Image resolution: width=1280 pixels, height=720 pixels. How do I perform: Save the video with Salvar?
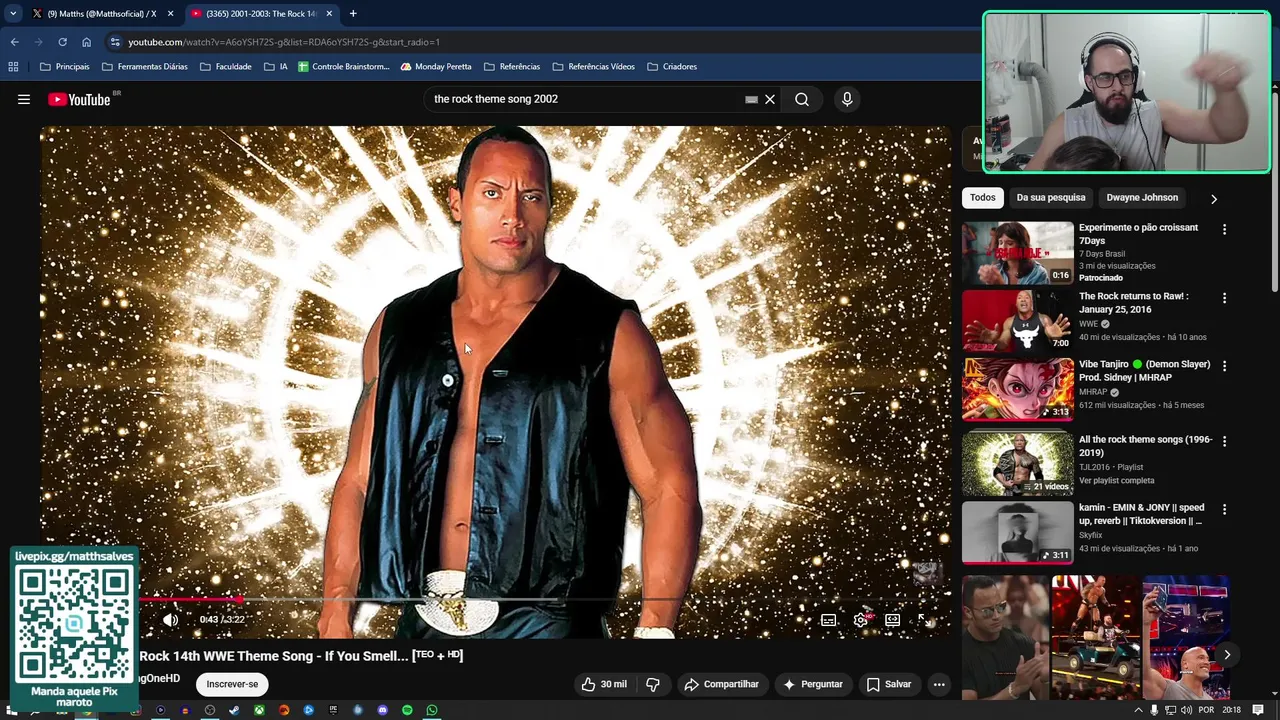pyautogui.click(x=889, y=684)
